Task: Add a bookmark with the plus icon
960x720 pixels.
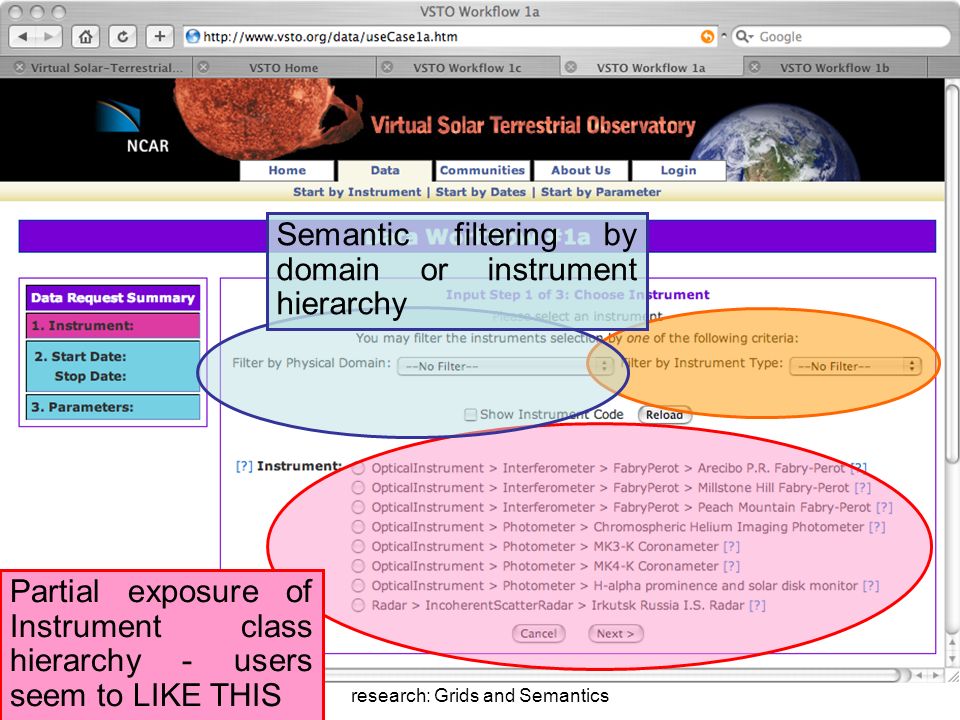Action: pos(159,37)
